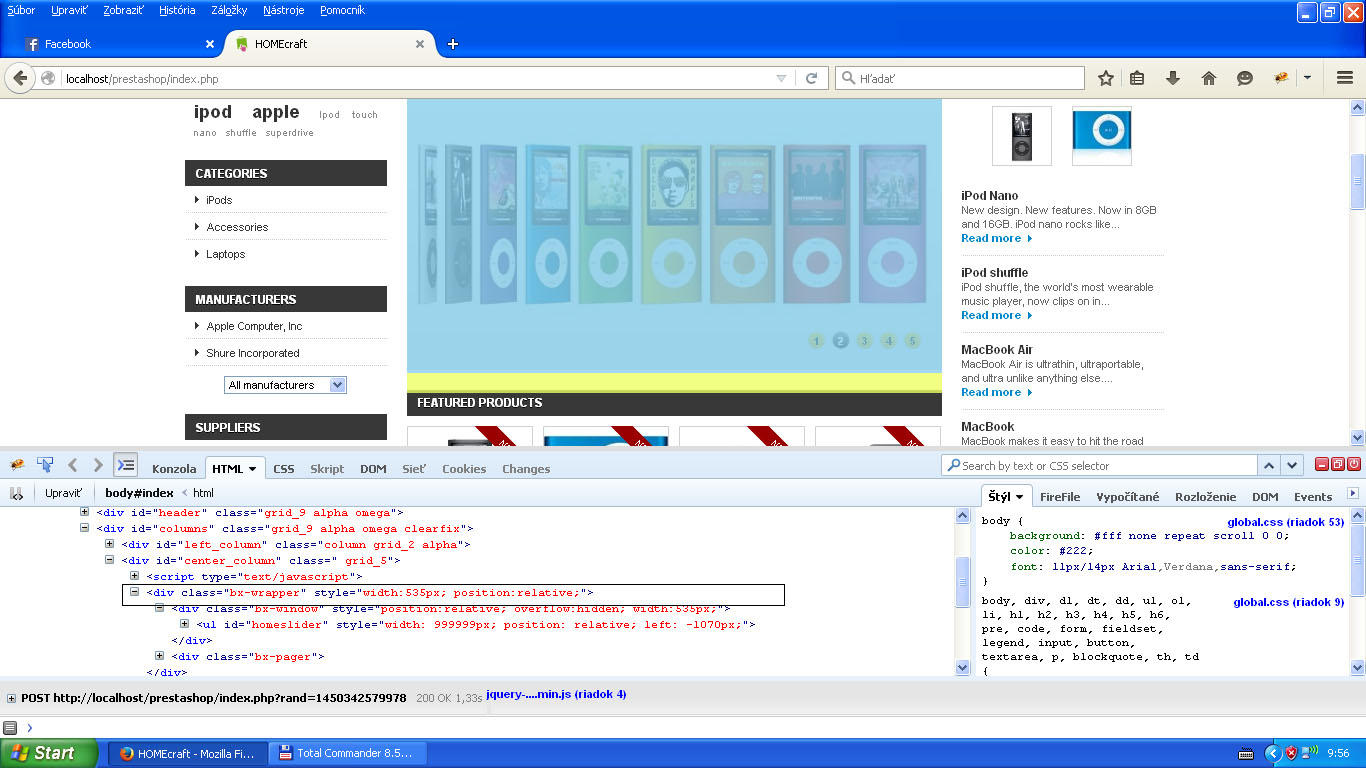Image resolution: width=1366 pixels, height=768 pixels.
Task: Click the blue iPod shuffle thumbnail
Action: point(1102,135)
